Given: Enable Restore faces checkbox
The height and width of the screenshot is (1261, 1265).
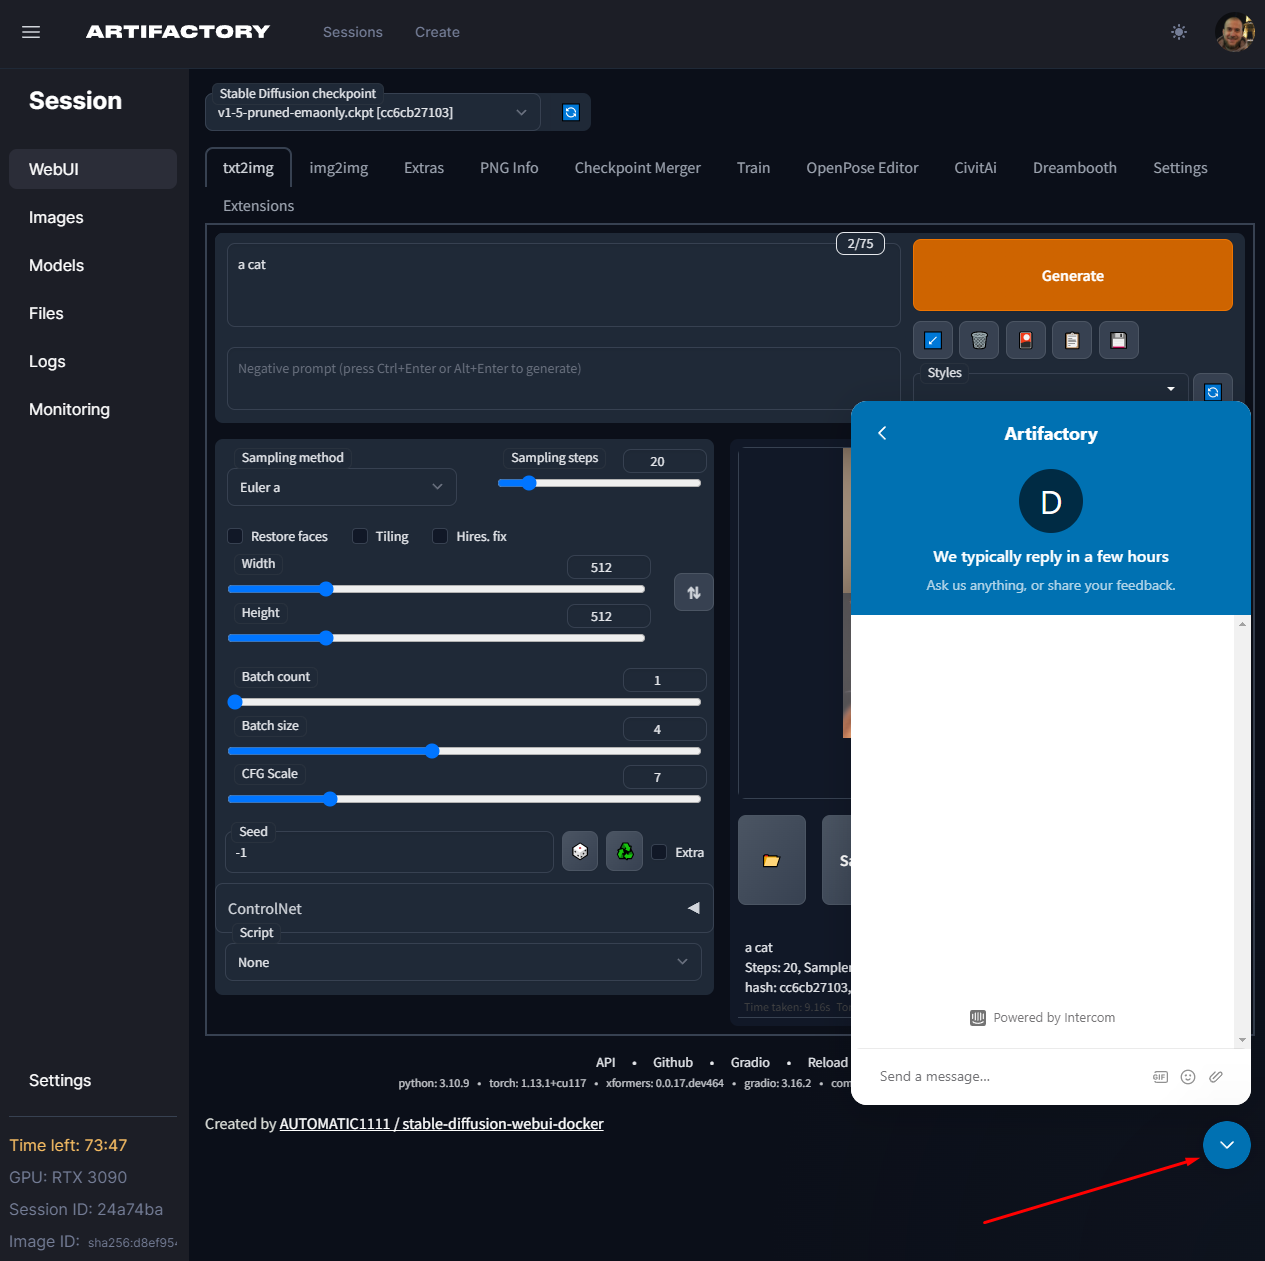Looking at the screenshot, I should [x=235, y=536].
